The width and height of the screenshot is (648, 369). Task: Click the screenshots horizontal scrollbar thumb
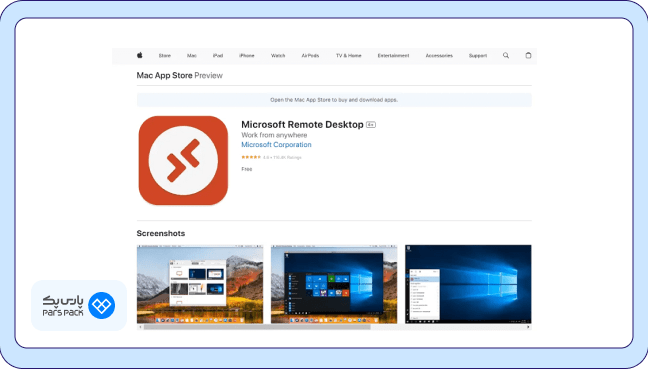click(x=257, y=327)
